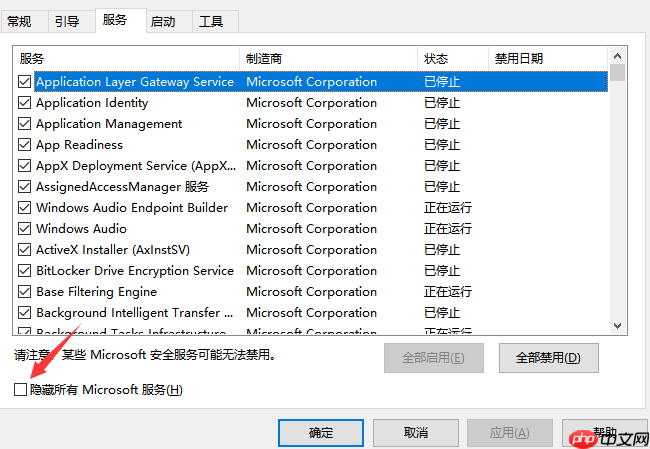Uncheck the Windows Audio checkbox

point(24,229)
